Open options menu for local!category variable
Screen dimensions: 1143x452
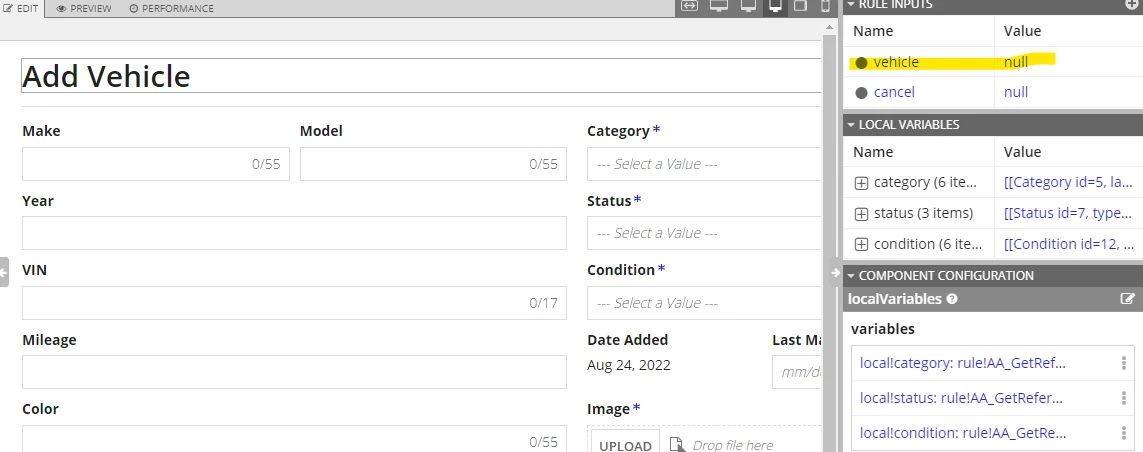click(1123, 363)
